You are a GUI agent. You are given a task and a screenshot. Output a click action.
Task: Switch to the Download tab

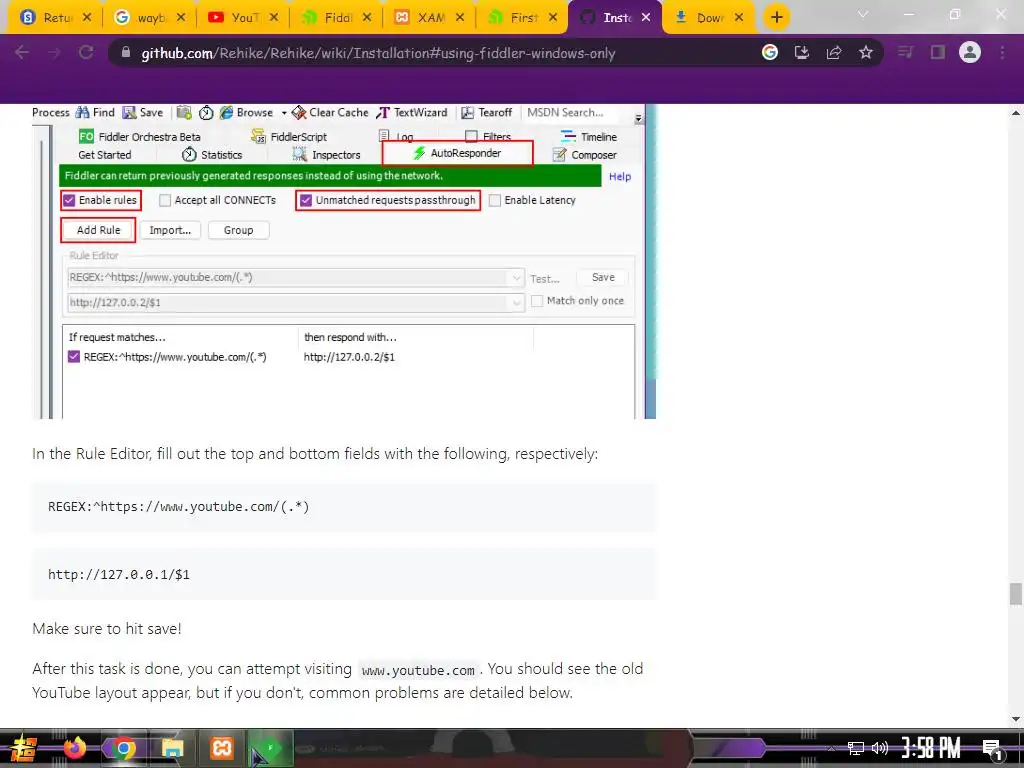pos(710,18)
